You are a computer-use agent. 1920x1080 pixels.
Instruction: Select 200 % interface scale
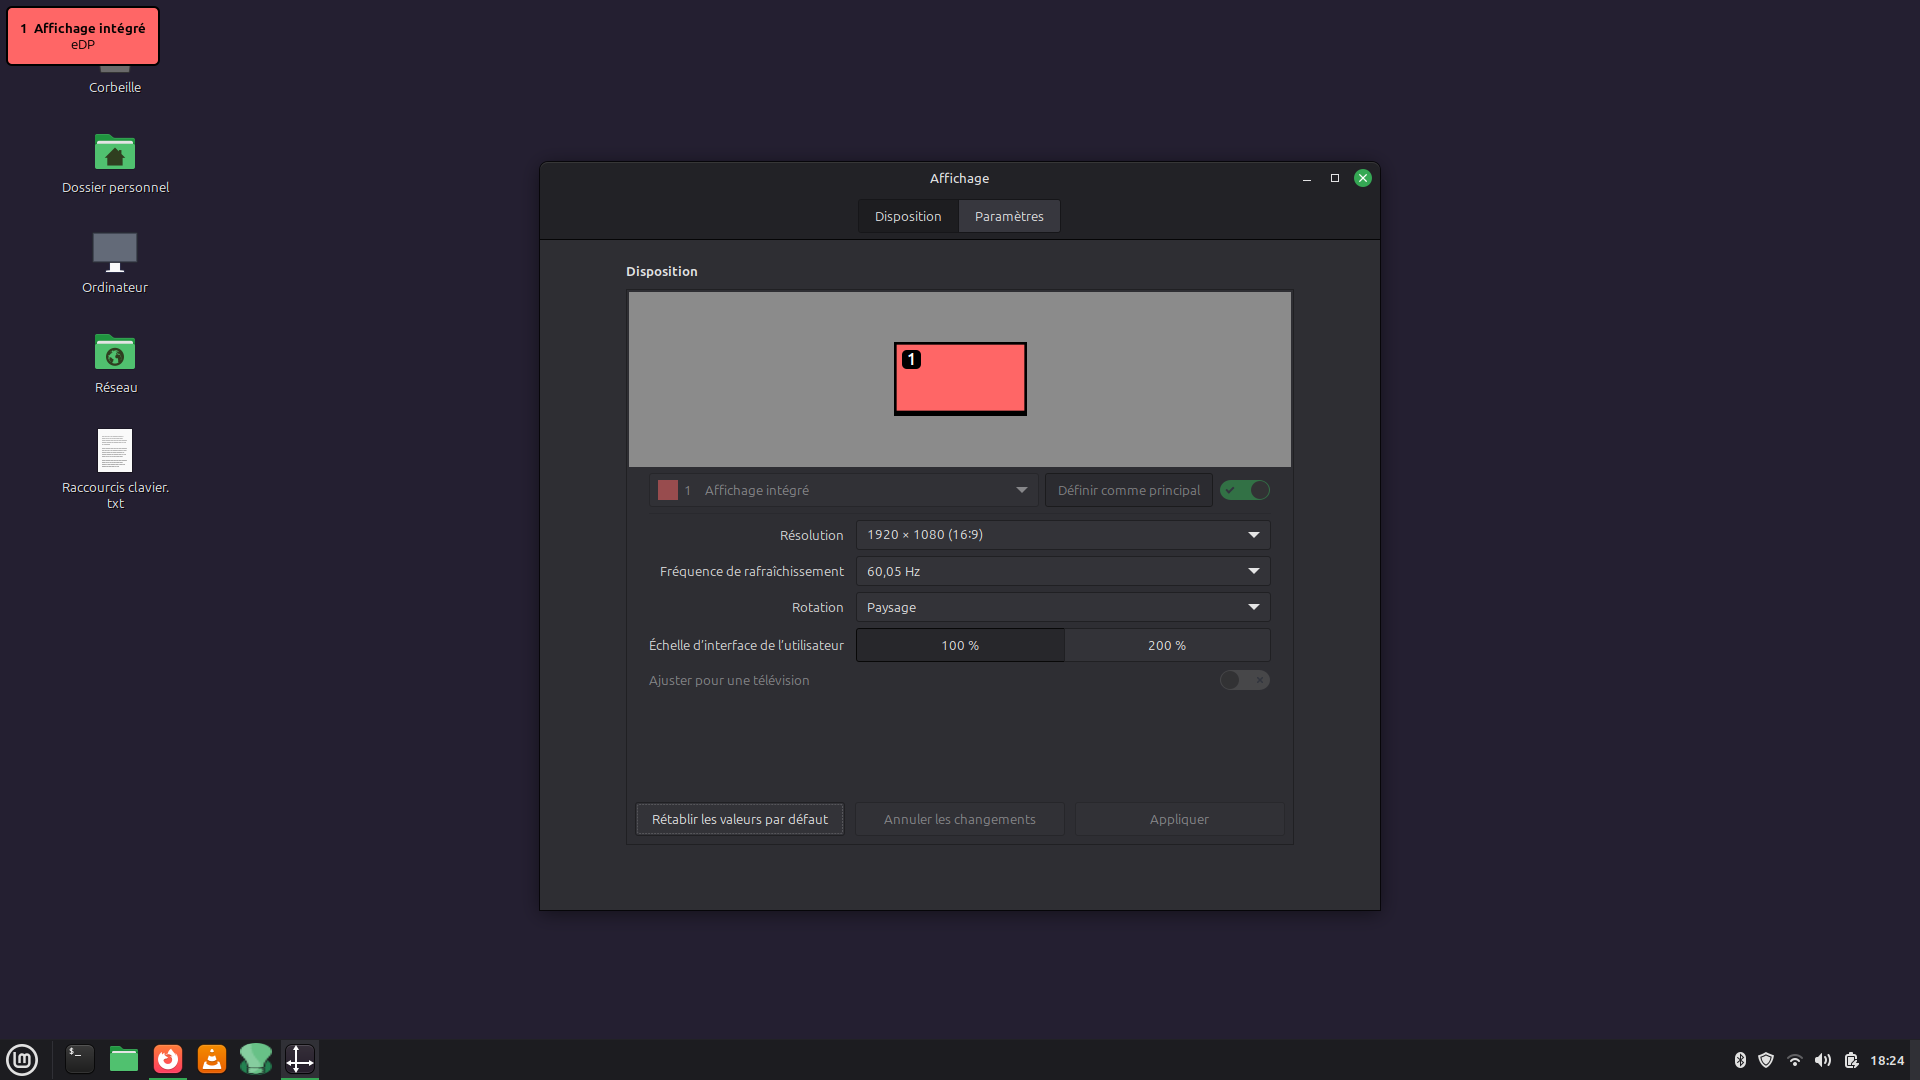[x=1167, y=645]
